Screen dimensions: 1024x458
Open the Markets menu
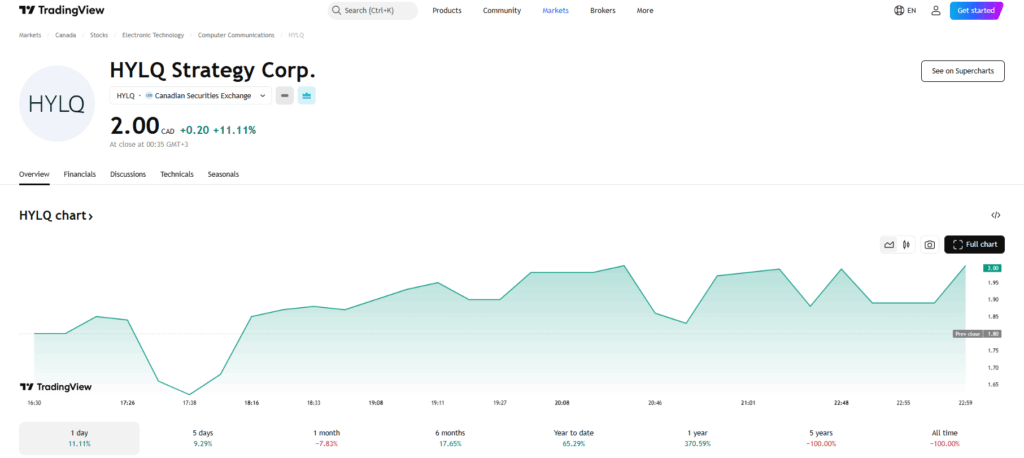[555, 10]
